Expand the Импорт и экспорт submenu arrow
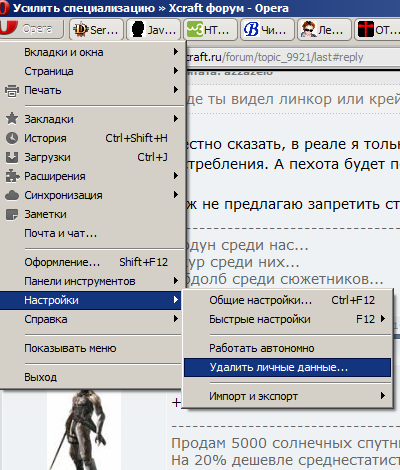Viewport: 400px width, 470px height. pos(383,396)
